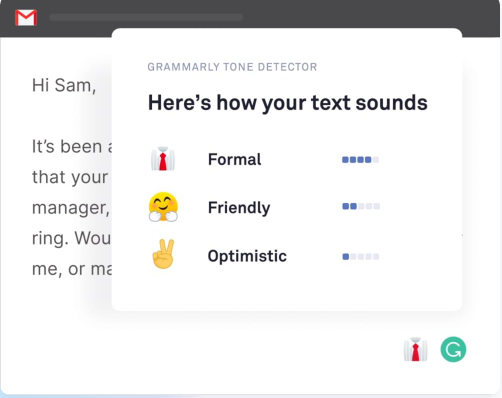Click the 'Hi Sam,' greeting in the email
This screenshot has width=502, height=398.
[x=64, y=85]
